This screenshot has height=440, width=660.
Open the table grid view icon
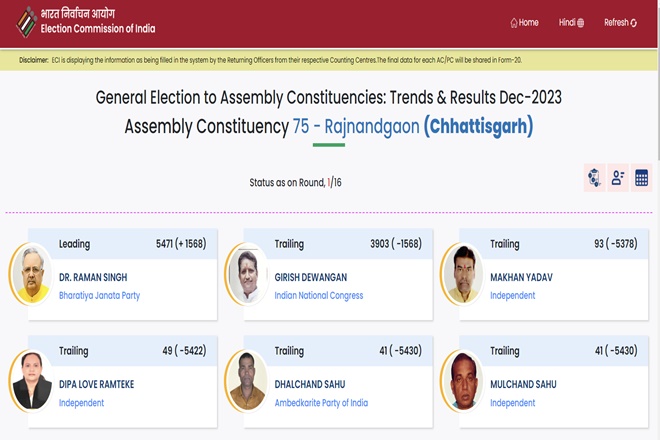tap(641, 178)
